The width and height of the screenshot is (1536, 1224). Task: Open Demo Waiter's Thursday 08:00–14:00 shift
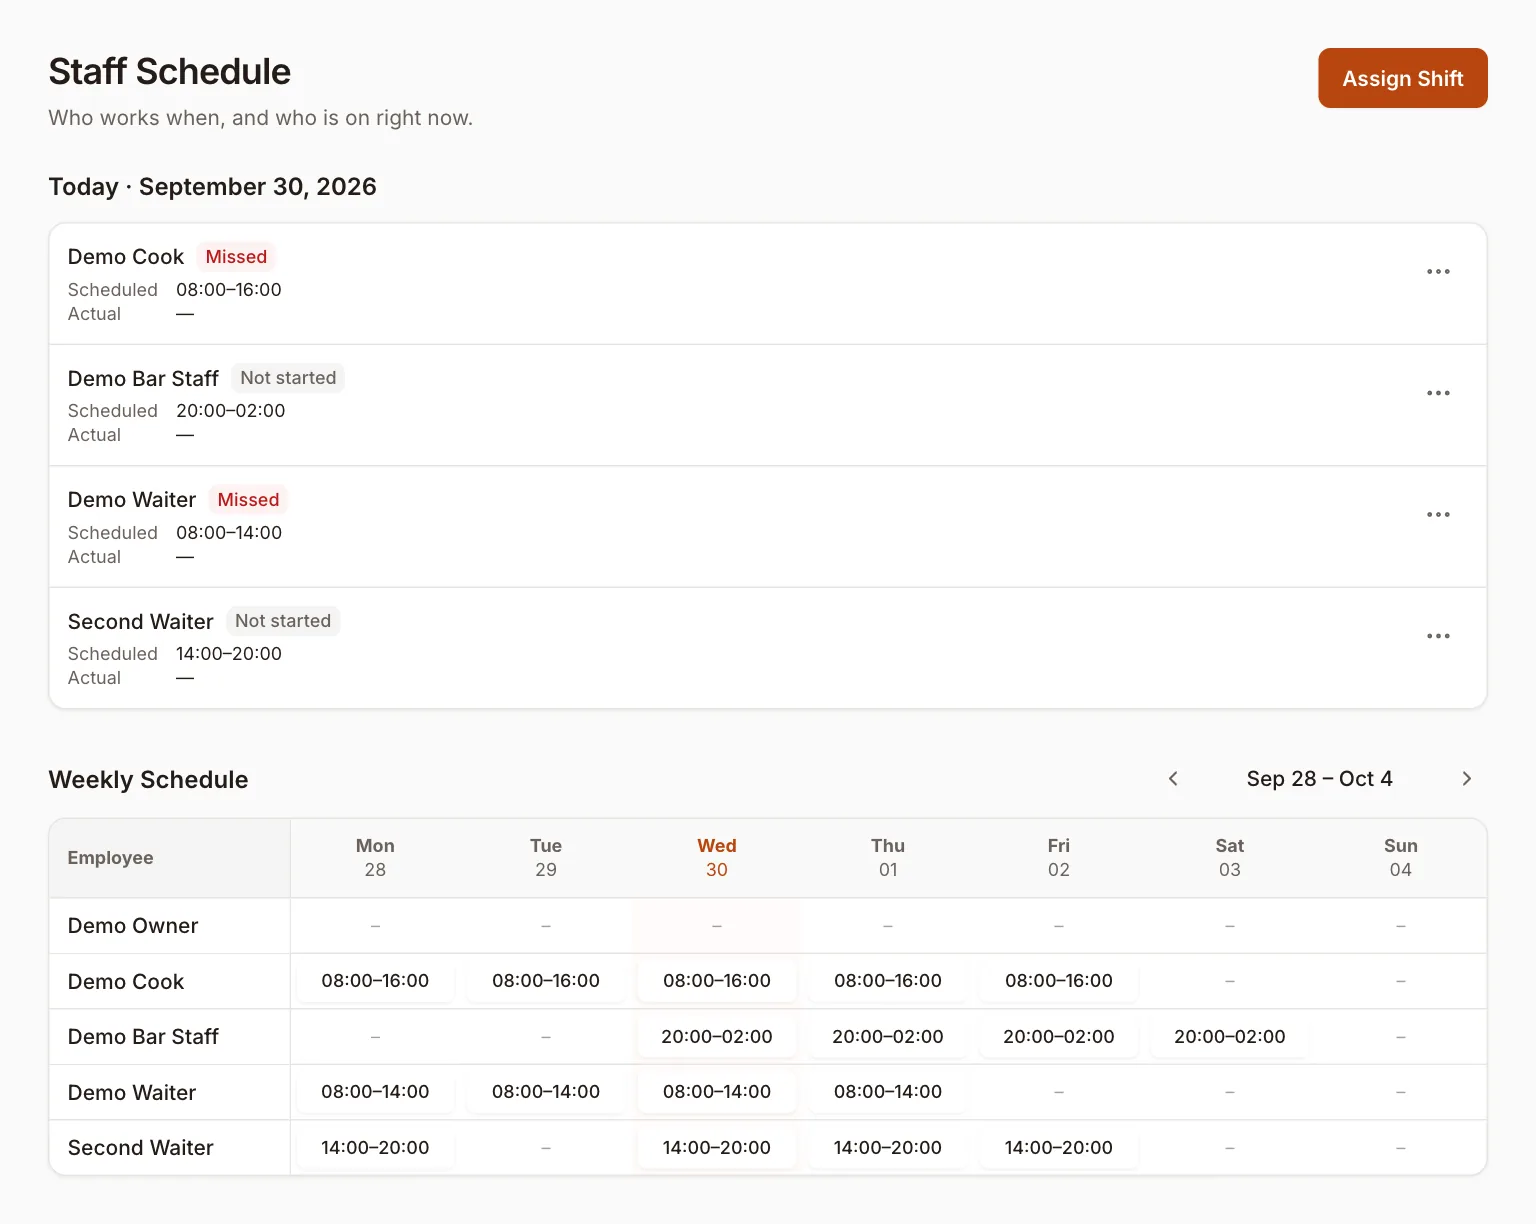888,1092
